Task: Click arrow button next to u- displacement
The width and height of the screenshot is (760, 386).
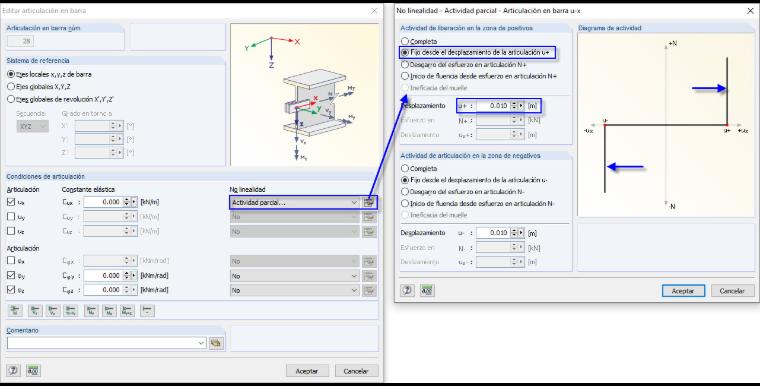Action: [521, 233]
